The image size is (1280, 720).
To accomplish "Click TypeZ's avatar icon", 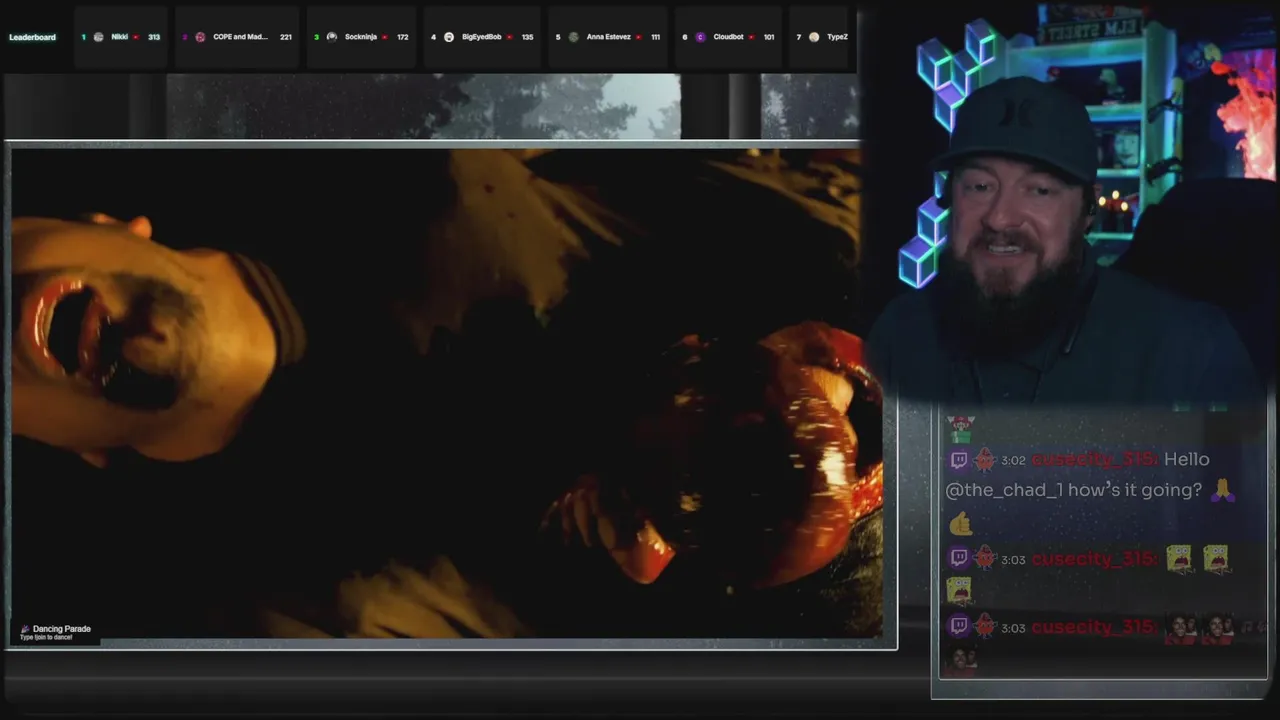I will point(814,37).
